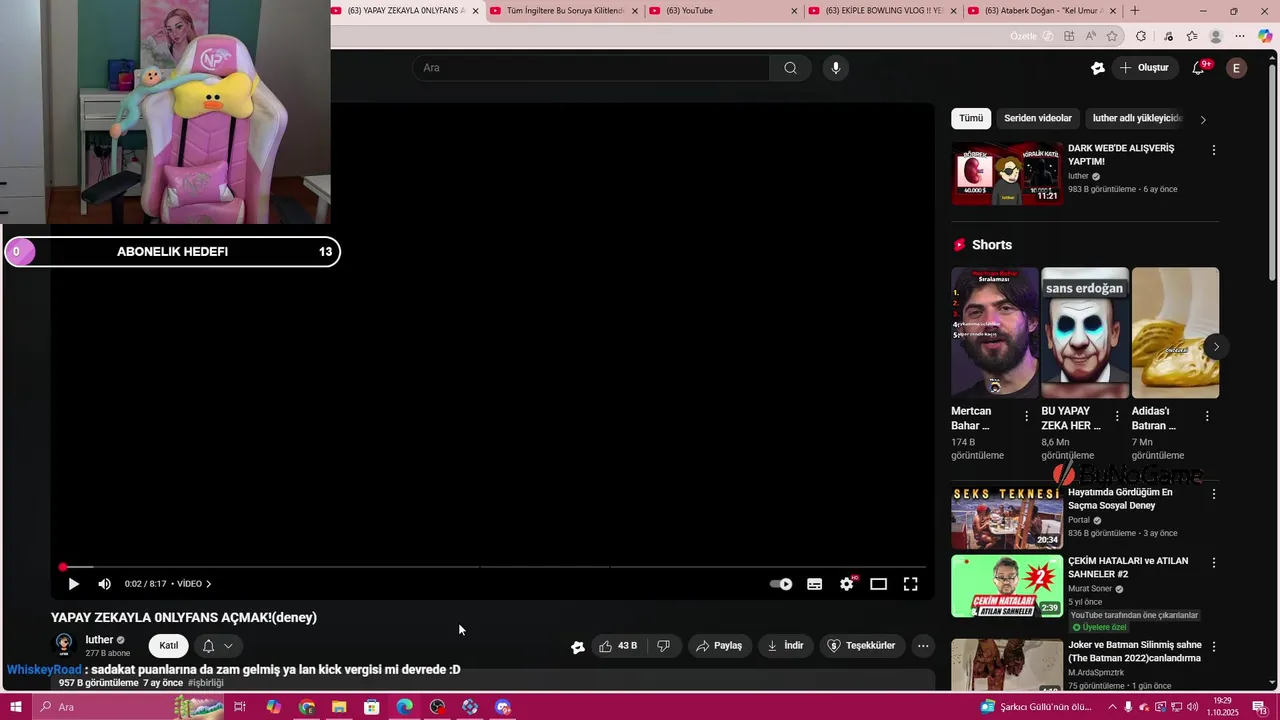Open ÇEKİM HATALARI ve ATILAN SAHNELER #2 title
The width and height of the screenshot is (1280, 720).
tap(1128, 568)
